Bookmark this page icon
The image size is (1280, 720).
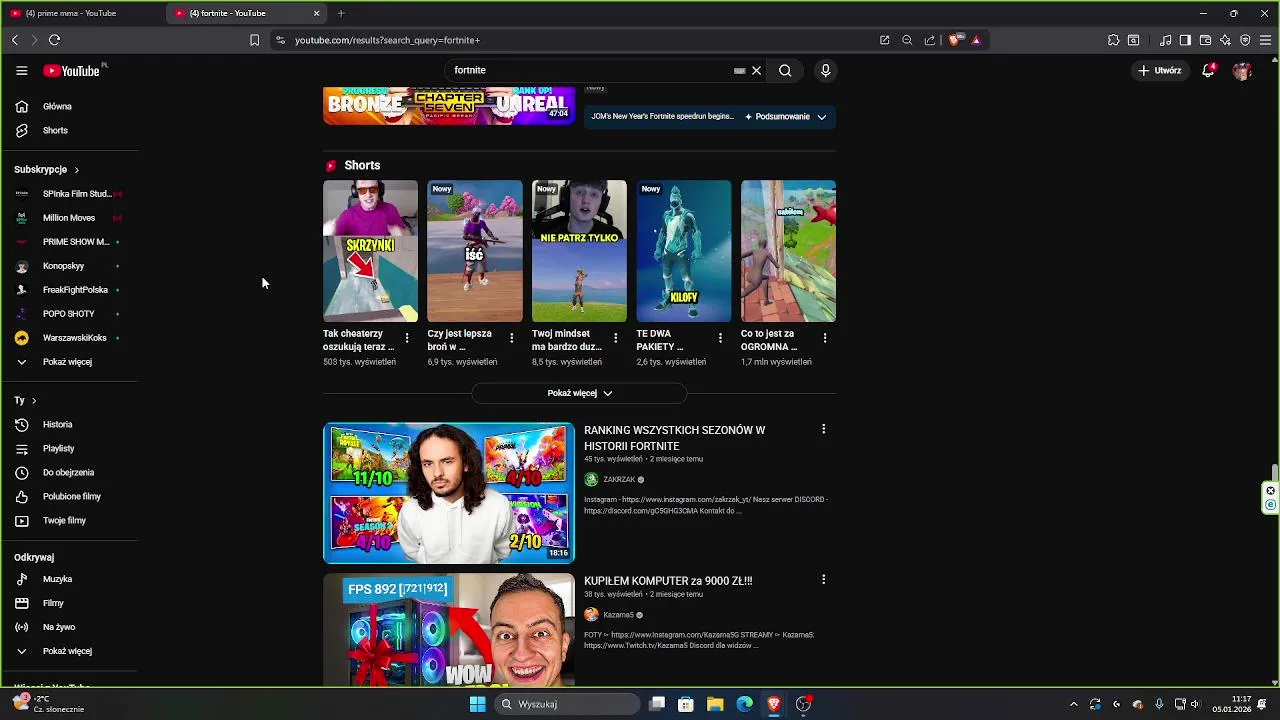[x=254, y=40]
